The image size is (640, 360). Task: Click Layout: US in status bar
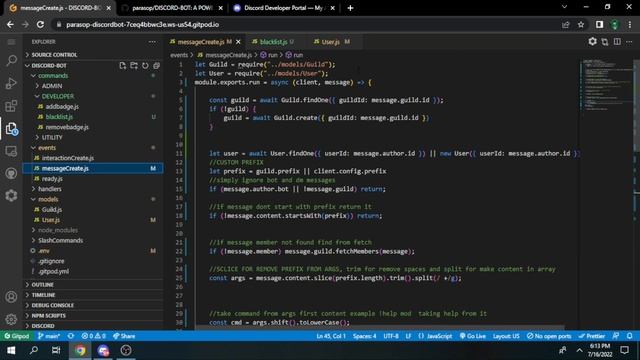click(506, 336)
